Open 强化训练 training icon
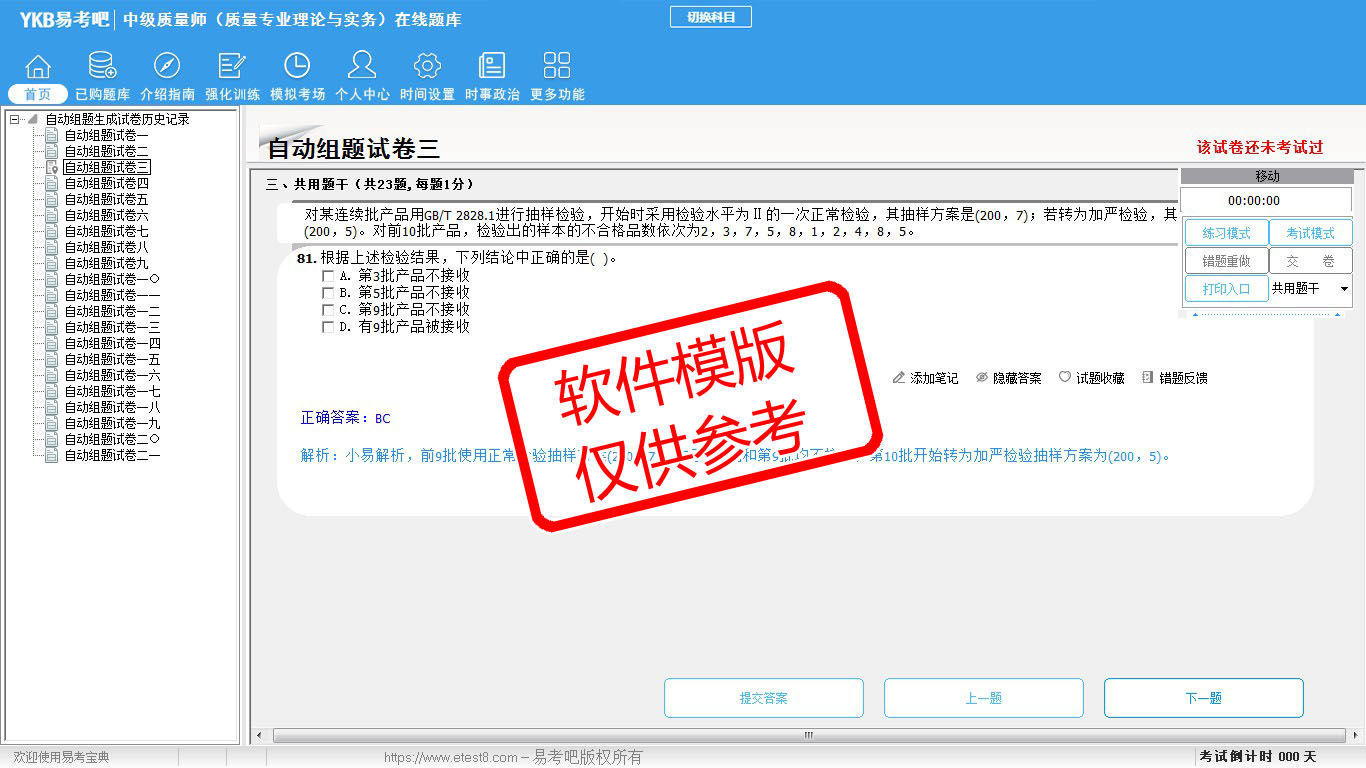 [x=232, y=67]
